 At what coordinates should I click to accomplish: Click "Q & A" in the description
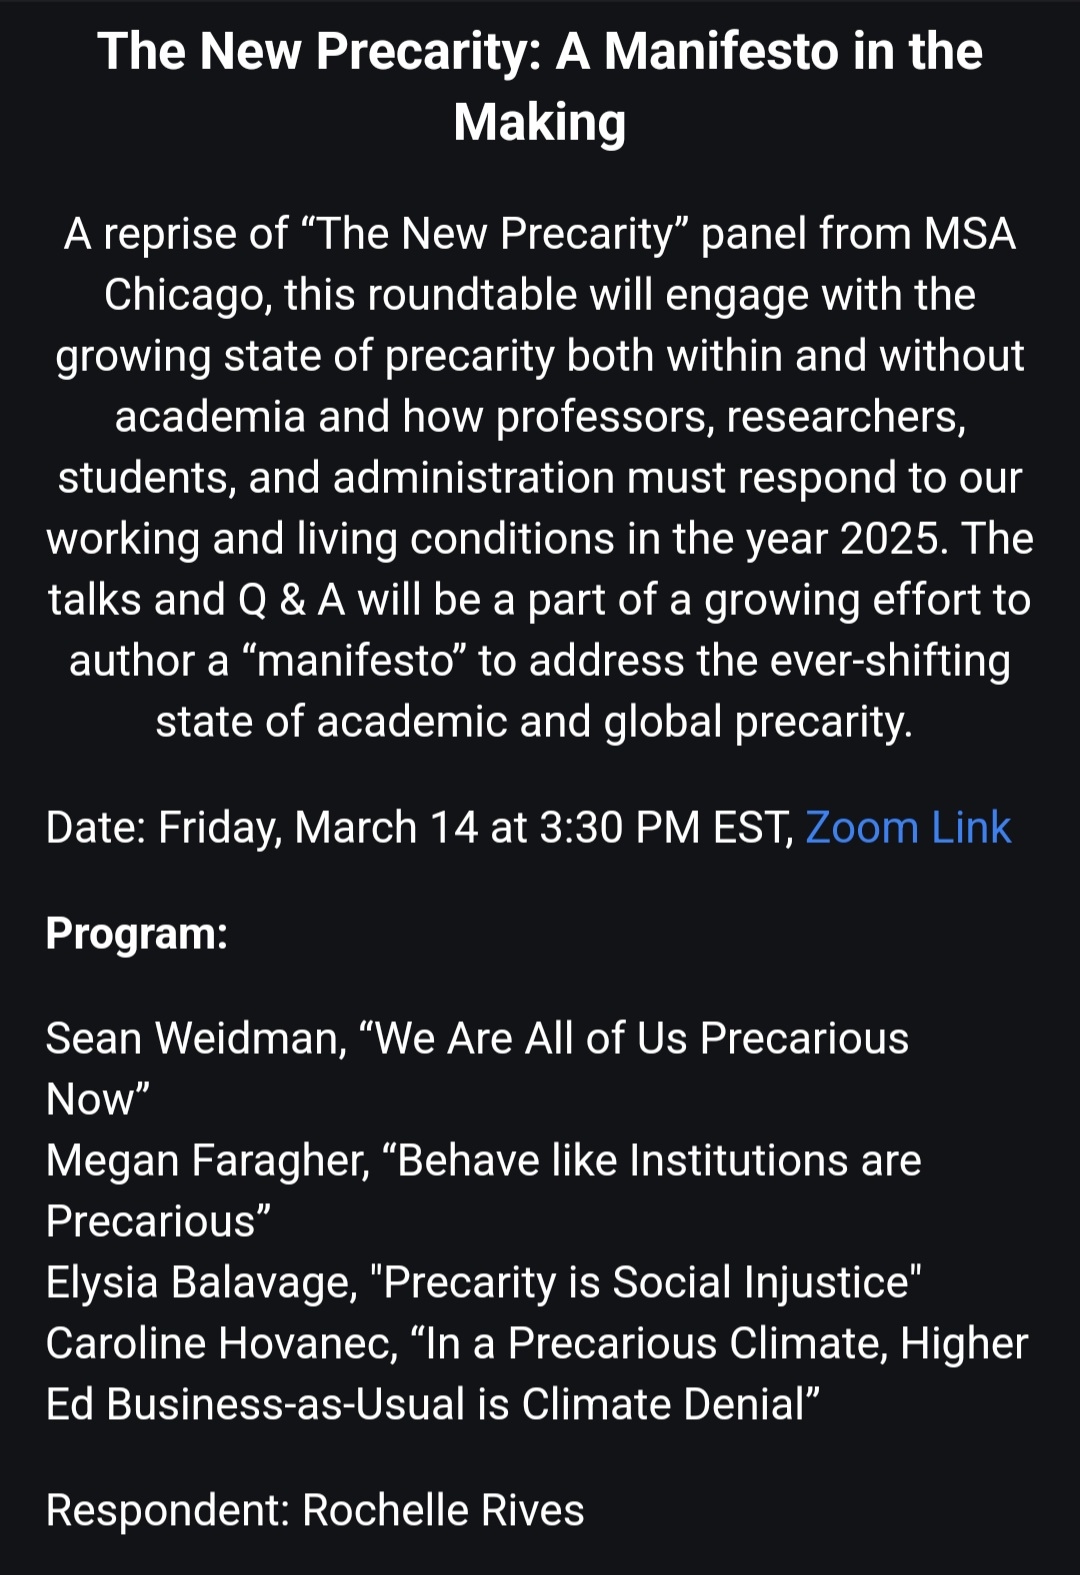click(x=291, y=600)
